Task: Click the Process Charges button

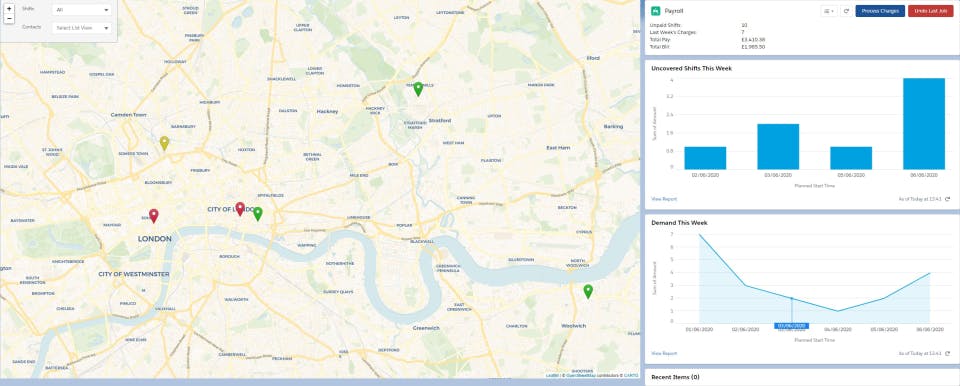Action: click(880, 11)
